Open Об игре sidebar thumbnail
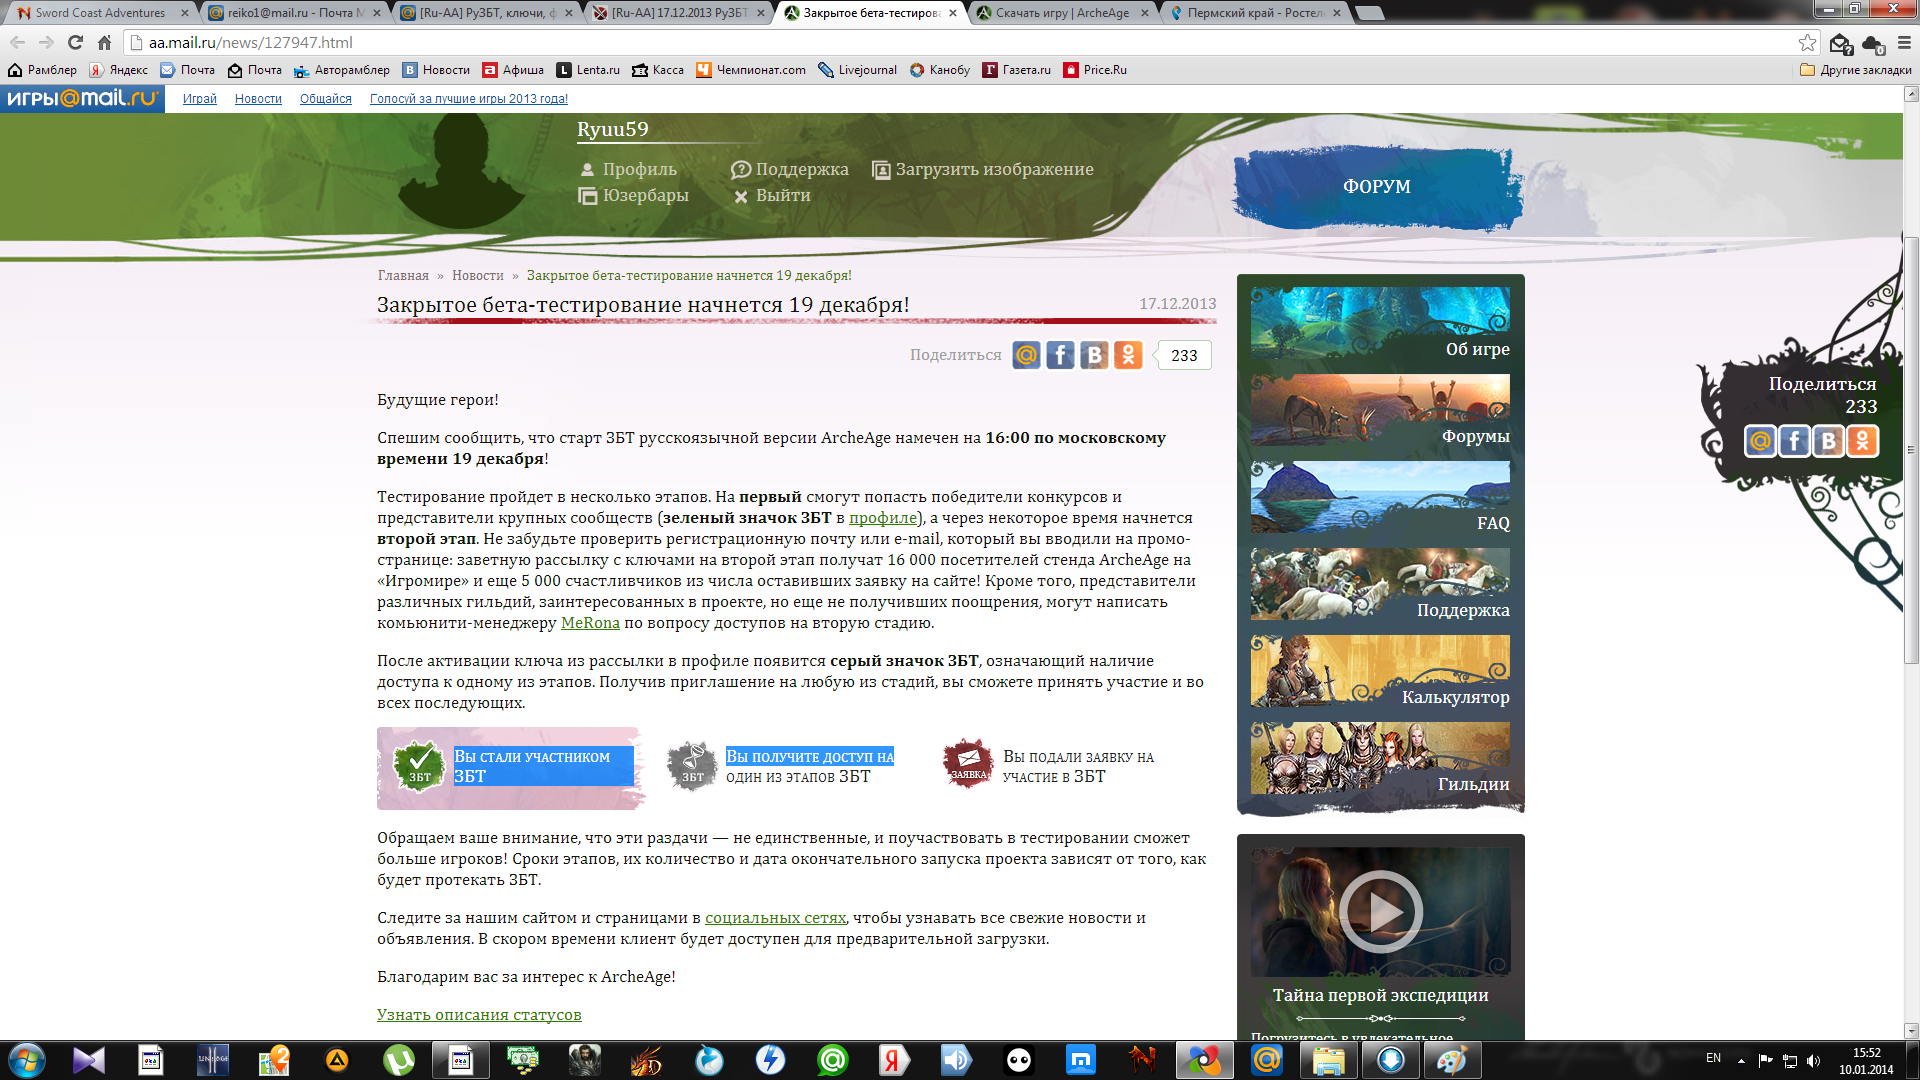This screenshot has width=1920, height=1080. [1380, 324]
